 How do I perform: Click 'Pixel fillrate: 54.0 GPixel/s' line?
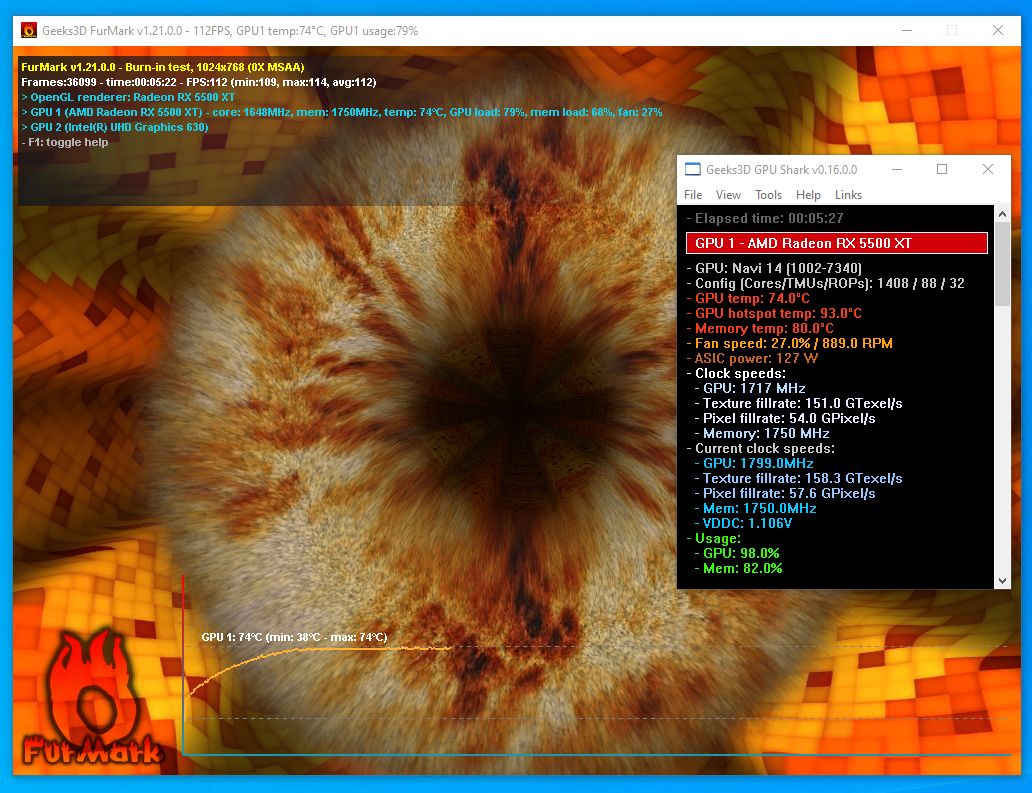click(x=785, y=419)
